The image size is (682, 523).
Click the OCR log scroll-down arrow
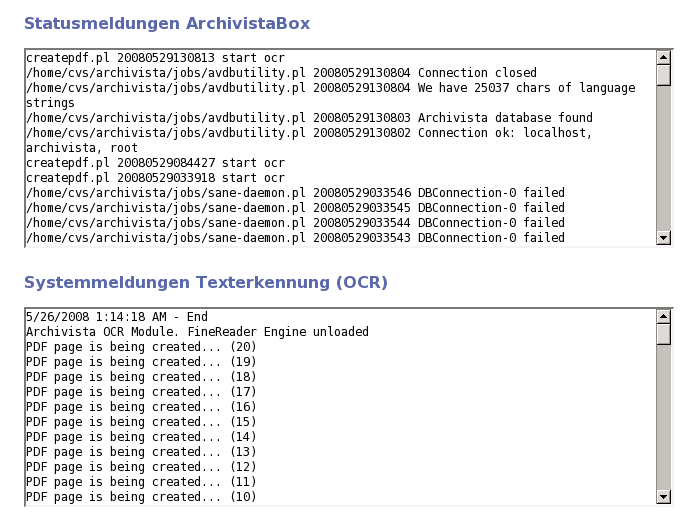[x=663, y=496]
